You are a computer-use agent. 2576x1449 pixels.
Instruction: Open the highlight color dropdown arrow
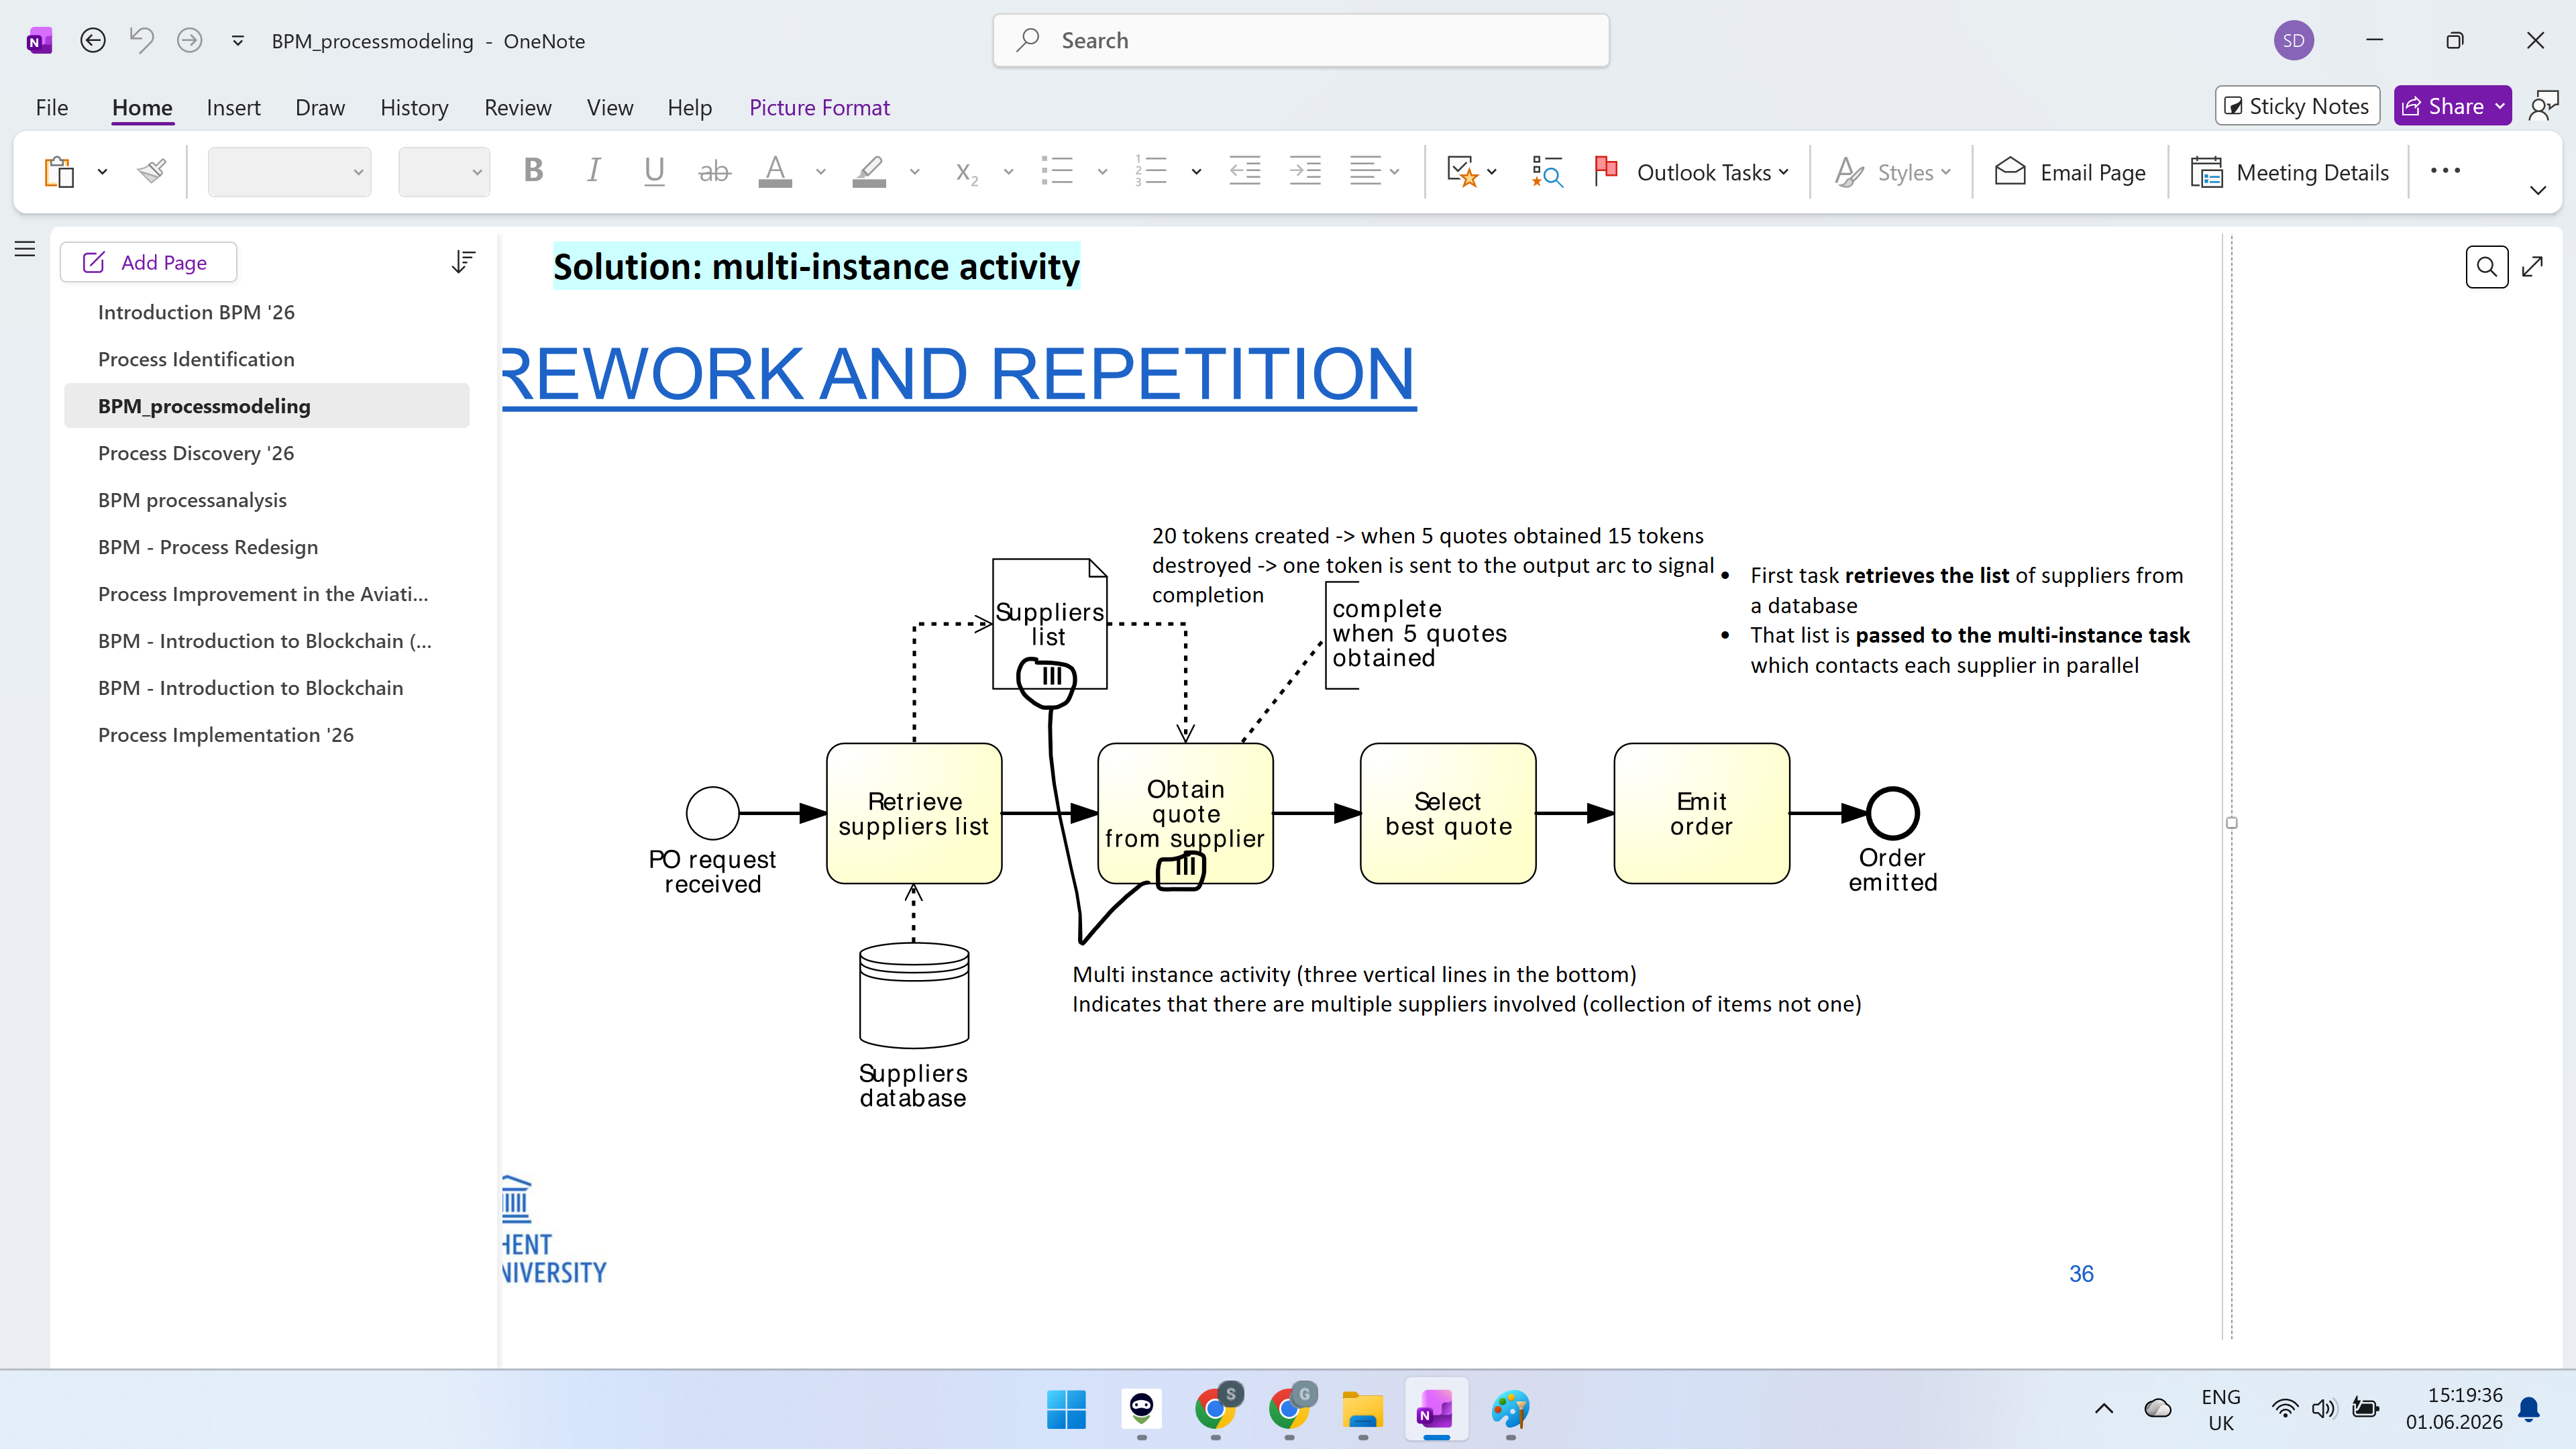915,172
